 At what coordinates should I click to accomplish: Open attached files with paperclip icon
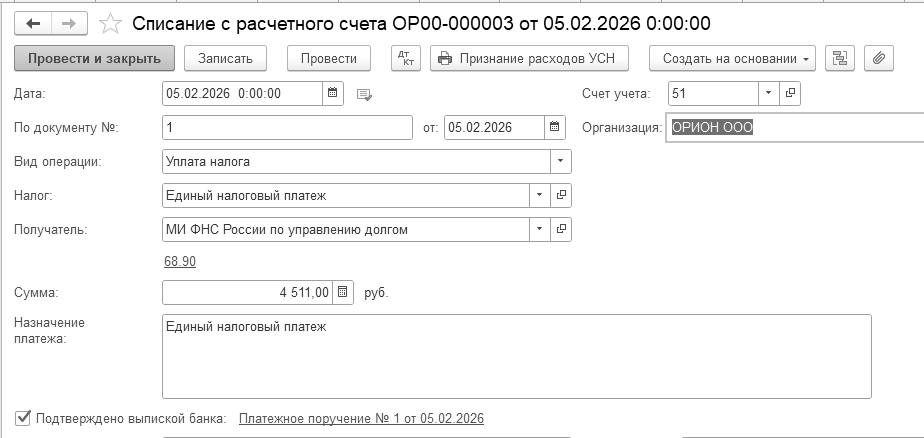point(879,58)
